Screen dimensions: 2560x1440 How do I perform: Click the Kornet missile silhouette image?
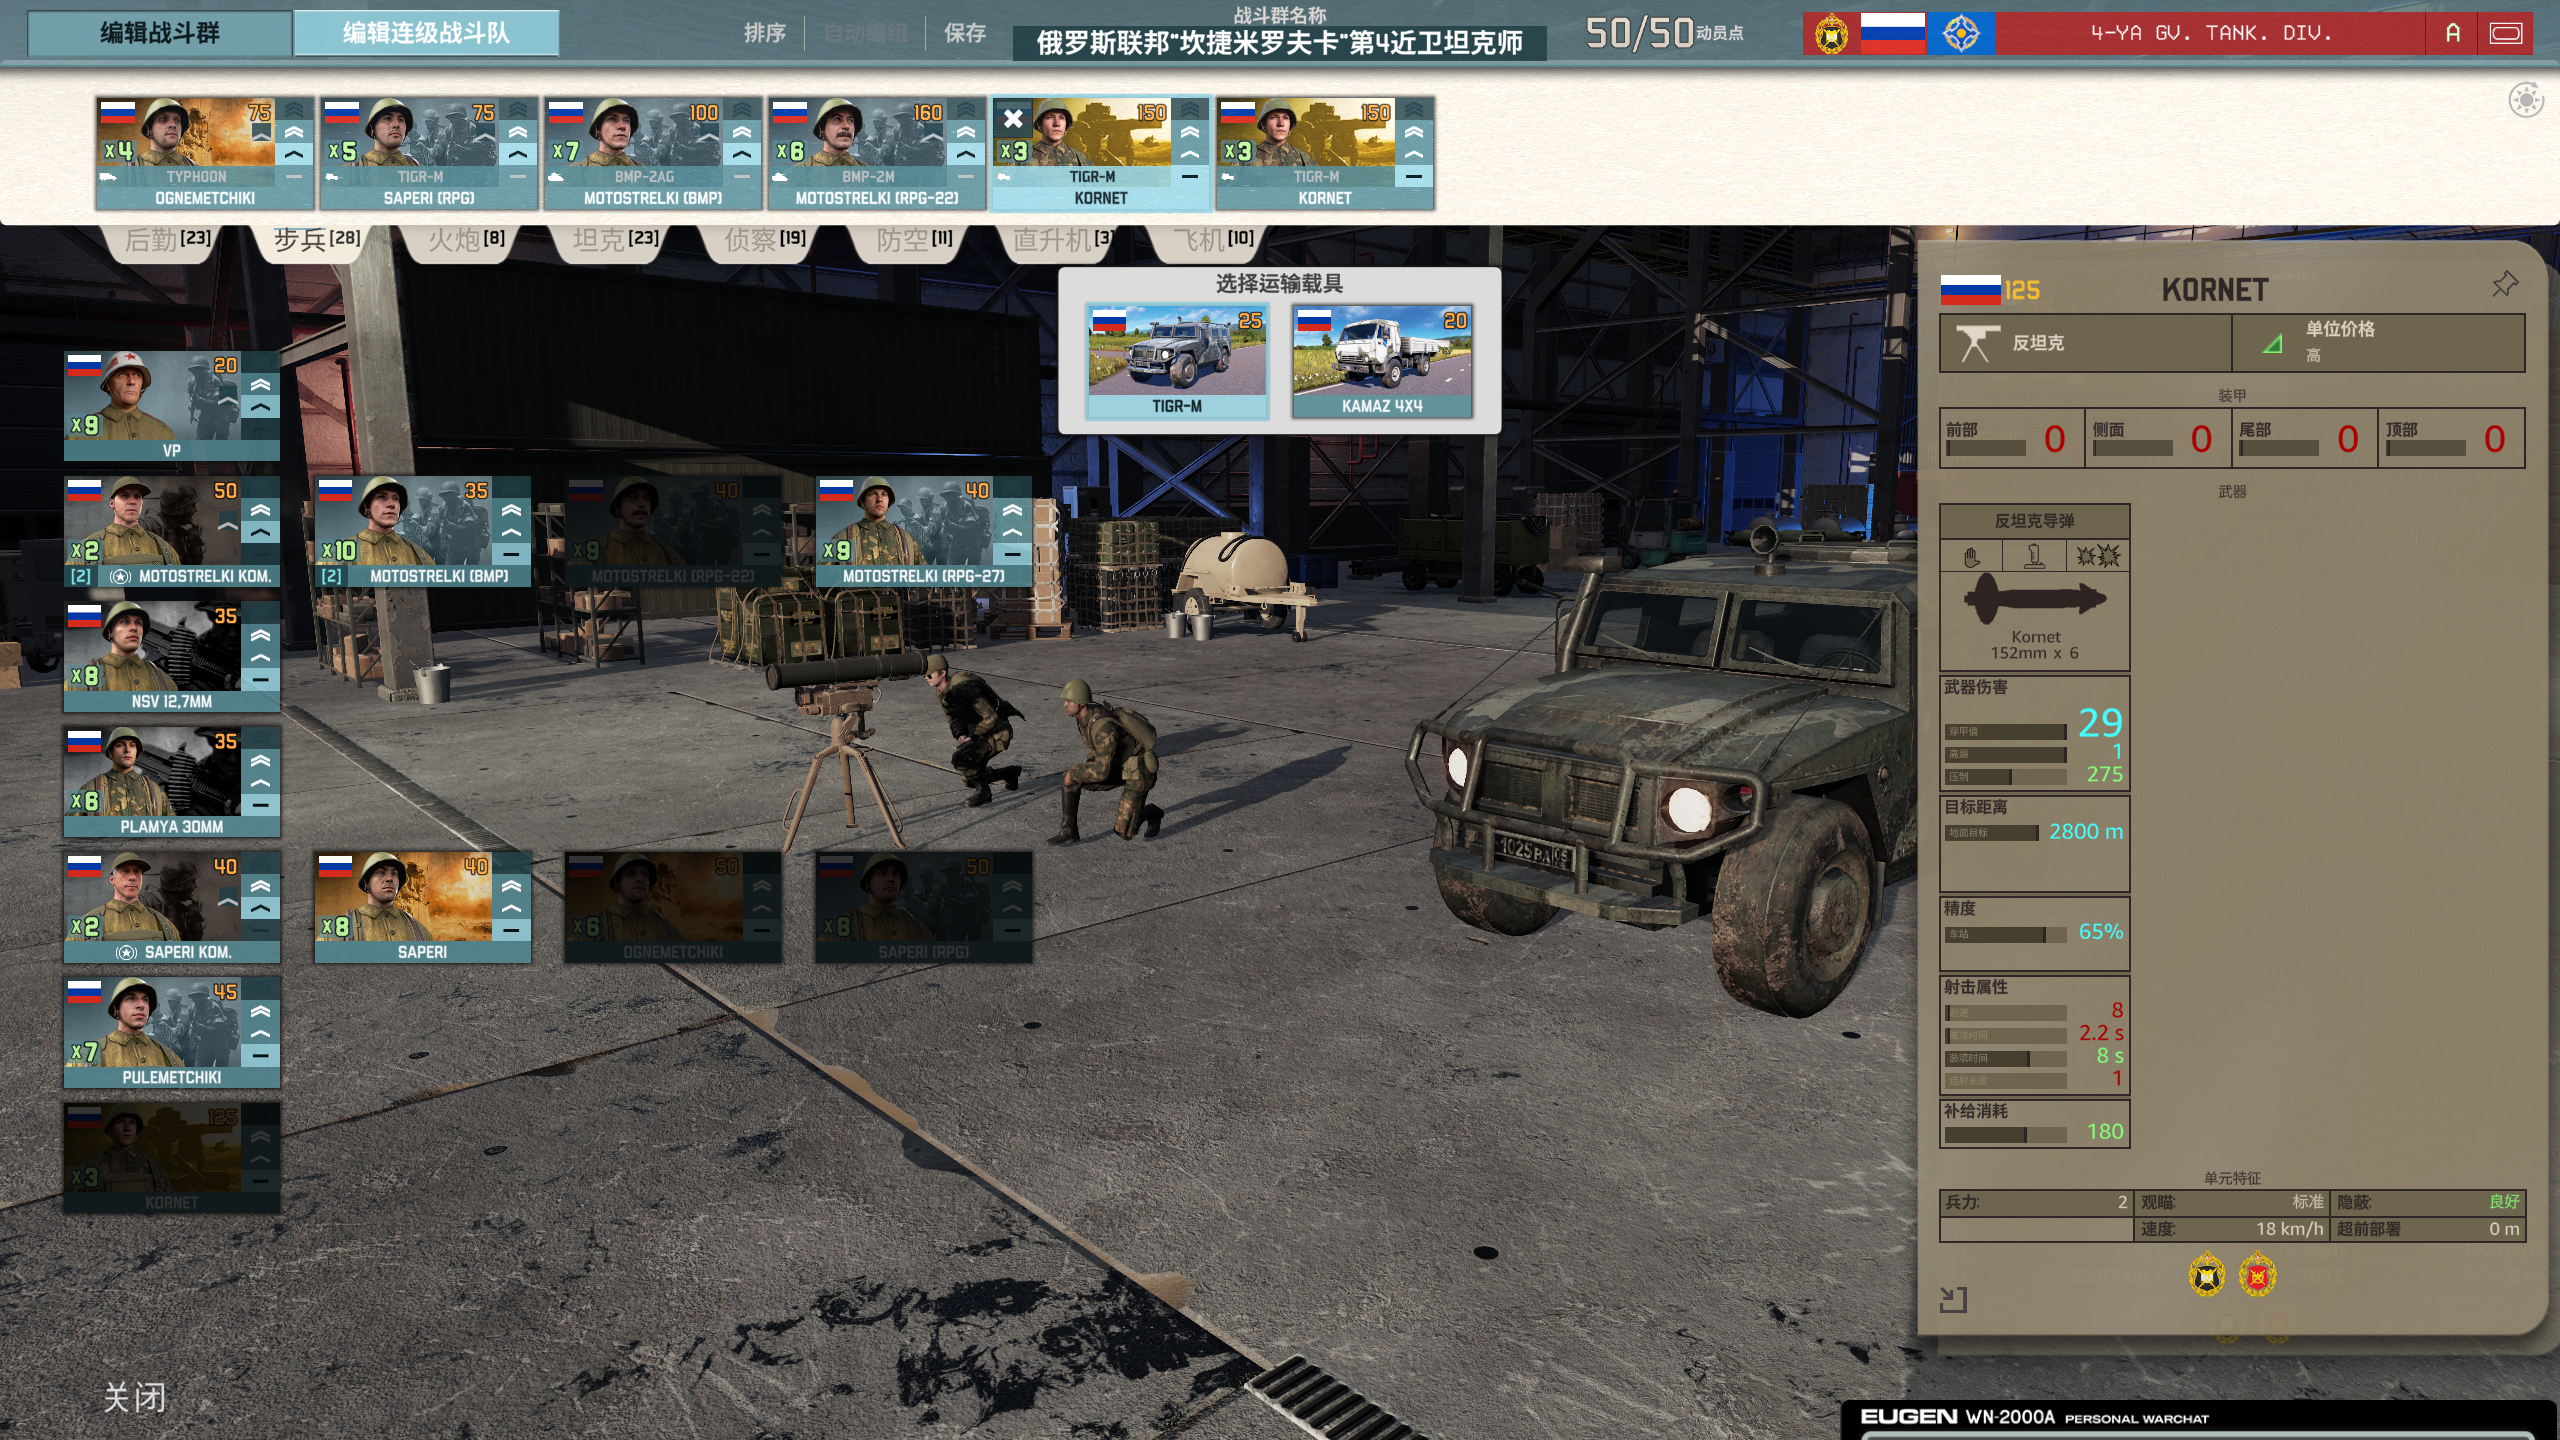2034,599
